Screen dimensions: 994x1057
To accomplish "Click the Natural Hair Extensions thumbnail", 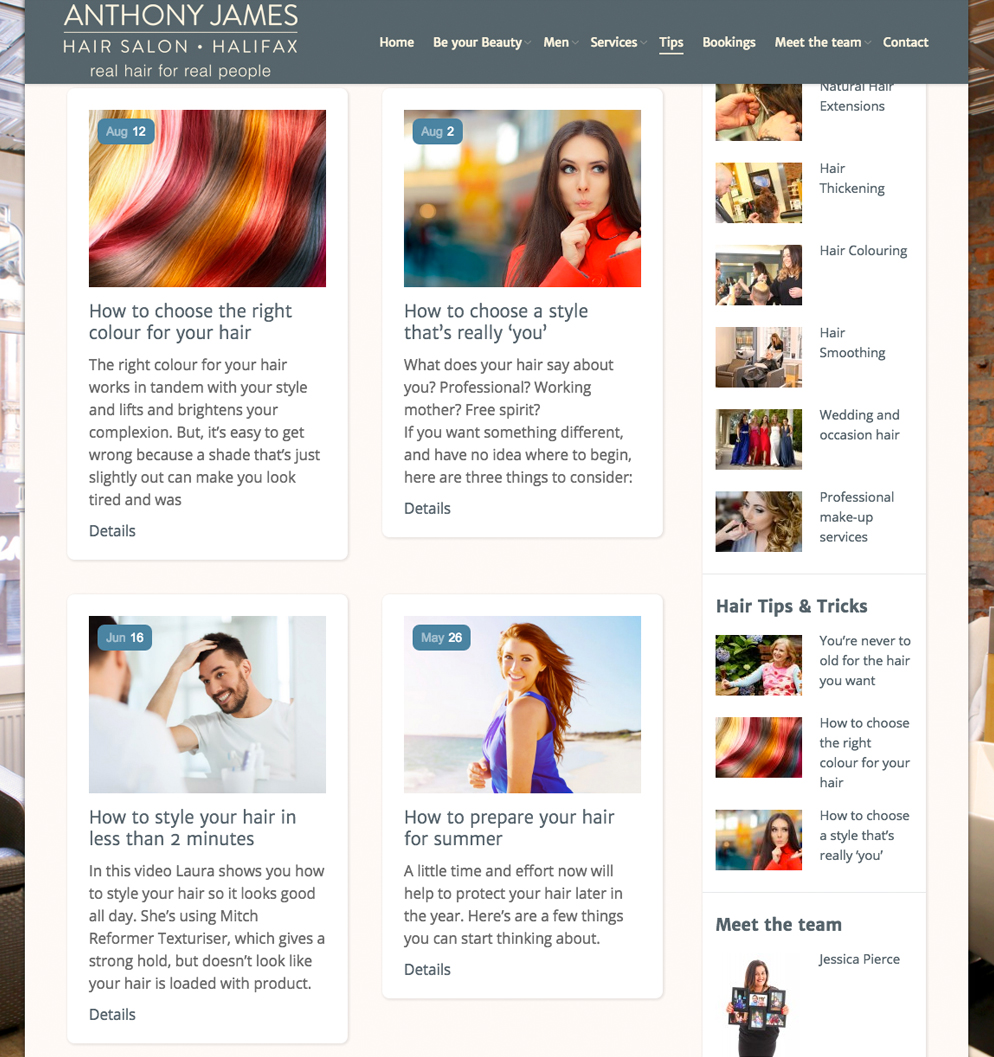I will [759, 112].
